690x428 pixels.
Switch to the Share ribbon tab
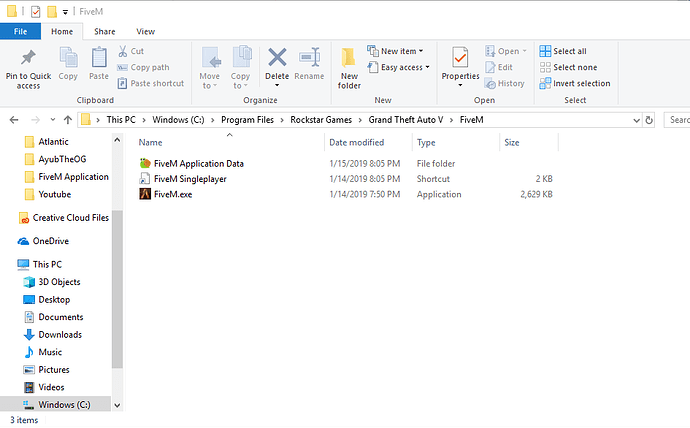point(105,31)
